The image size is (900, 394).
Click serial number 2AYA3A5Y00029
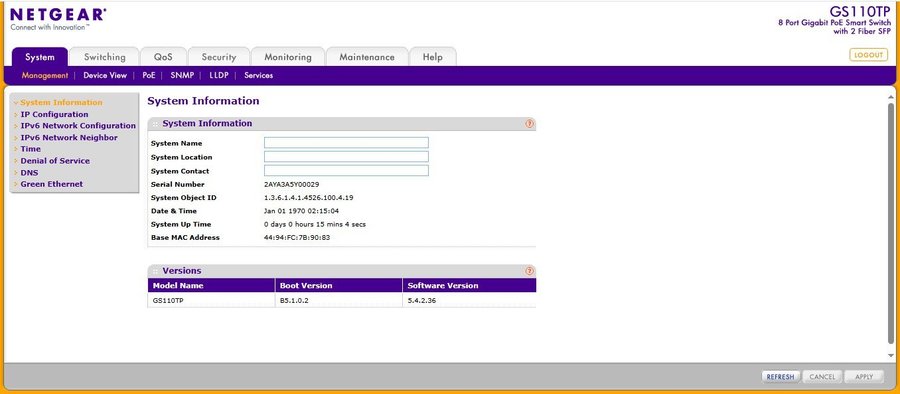point(292,184)
